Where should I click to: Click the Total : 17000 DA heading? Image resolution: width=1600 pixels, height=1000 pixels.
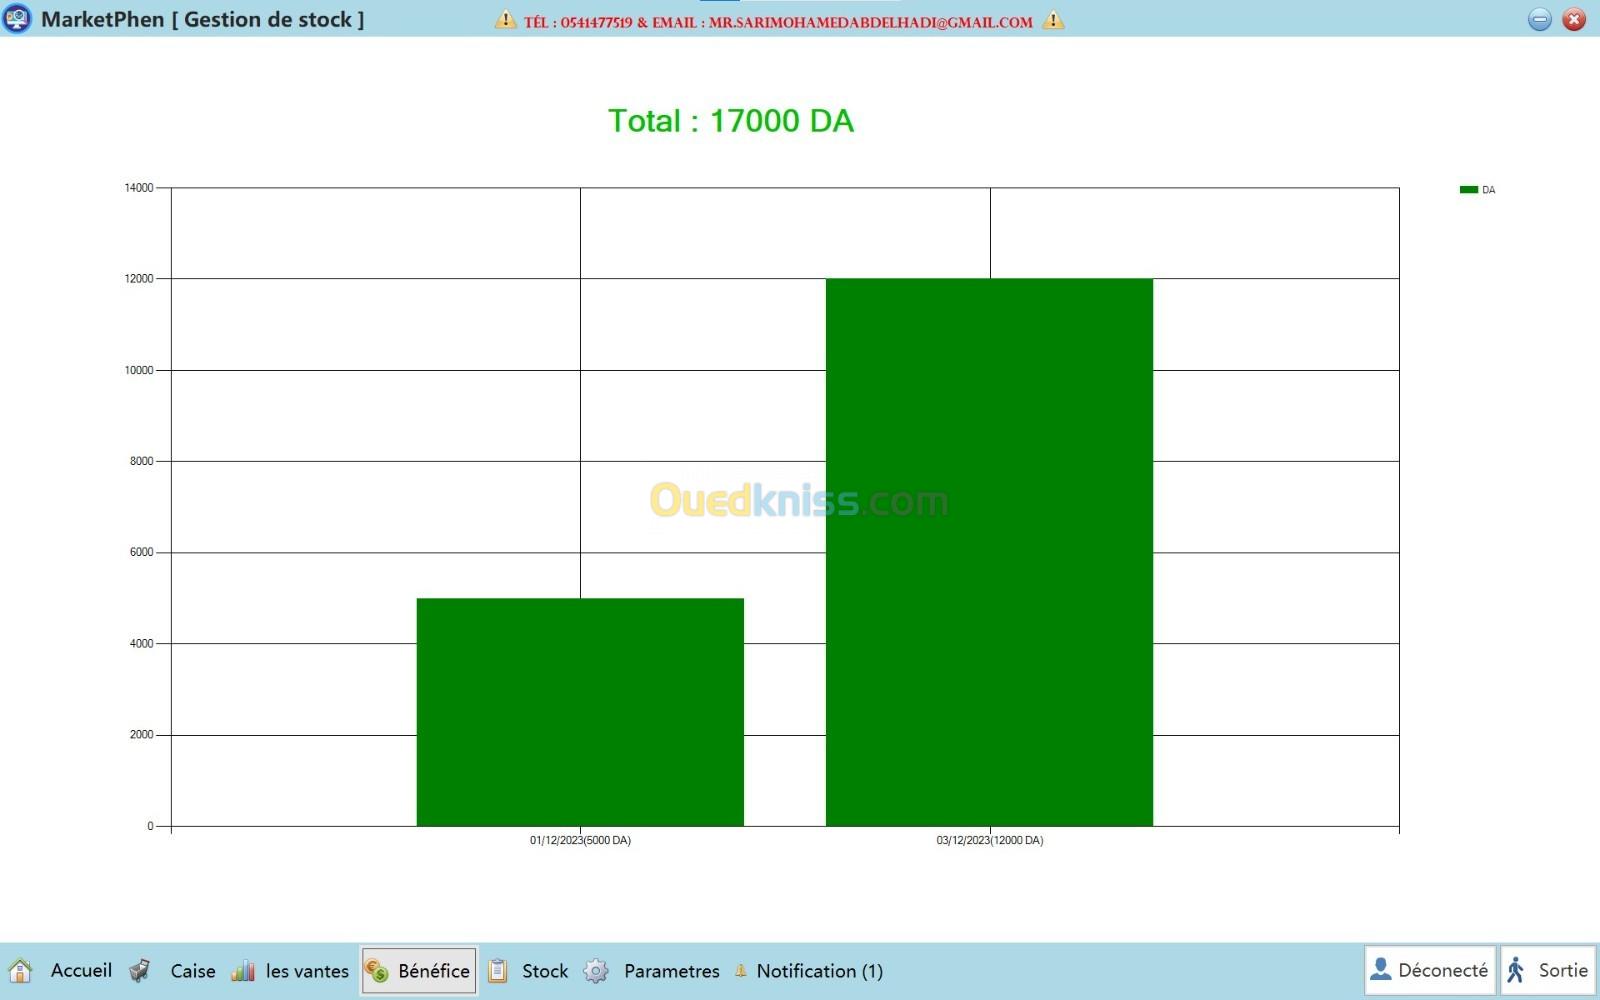tap(731, 121)
